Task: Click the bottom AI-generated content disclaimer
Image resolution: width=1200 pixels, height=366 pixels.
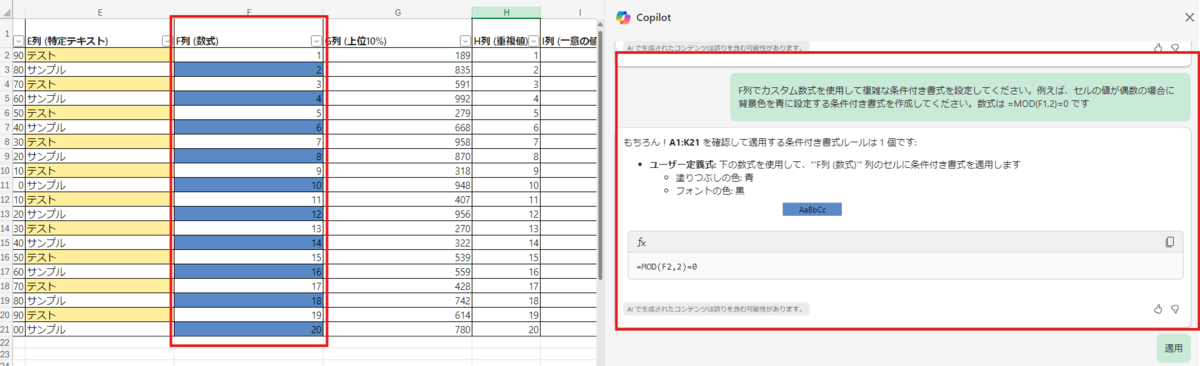Action: point(715,309)
